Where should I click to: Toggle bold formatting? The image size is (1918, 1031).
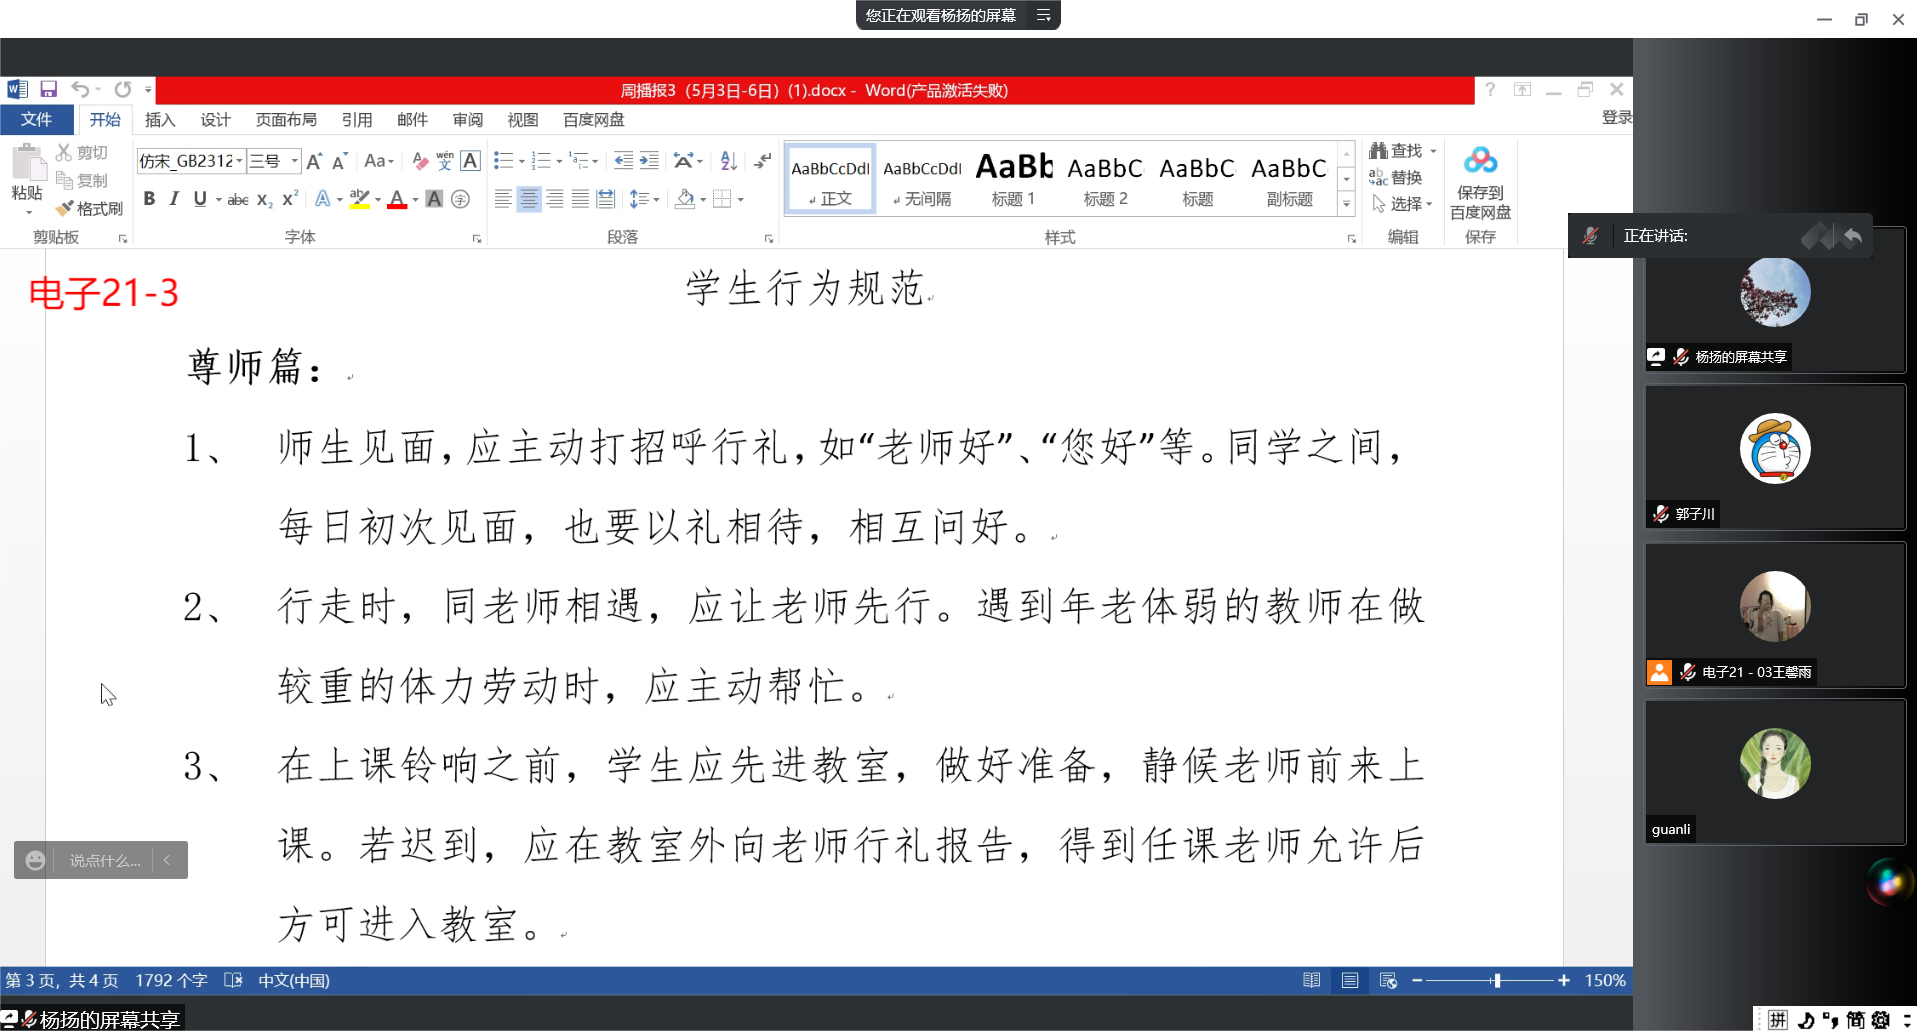[149, 199]
